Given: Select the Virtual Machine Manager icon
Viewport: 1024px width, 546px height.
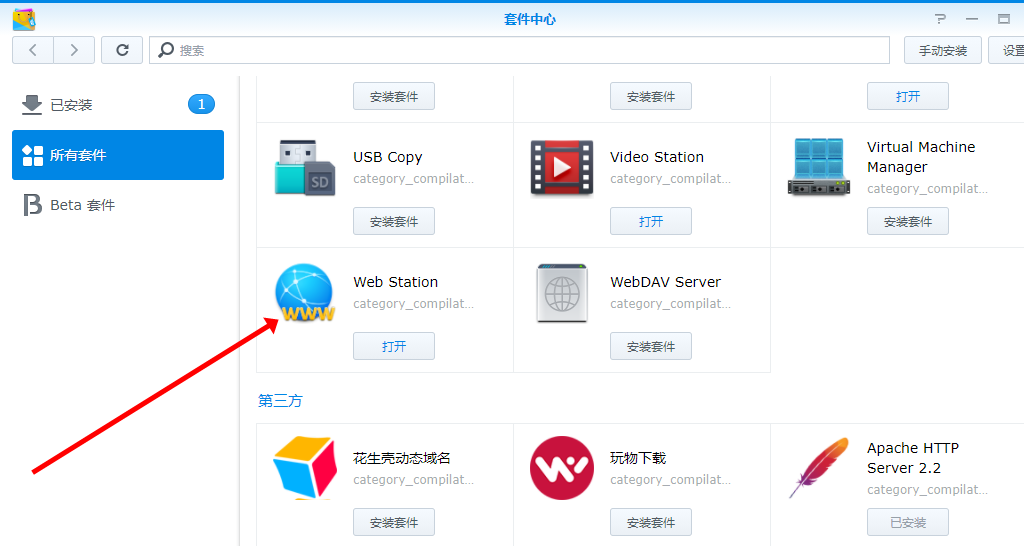Looking at the screenshot, I should tap(818, 168).
